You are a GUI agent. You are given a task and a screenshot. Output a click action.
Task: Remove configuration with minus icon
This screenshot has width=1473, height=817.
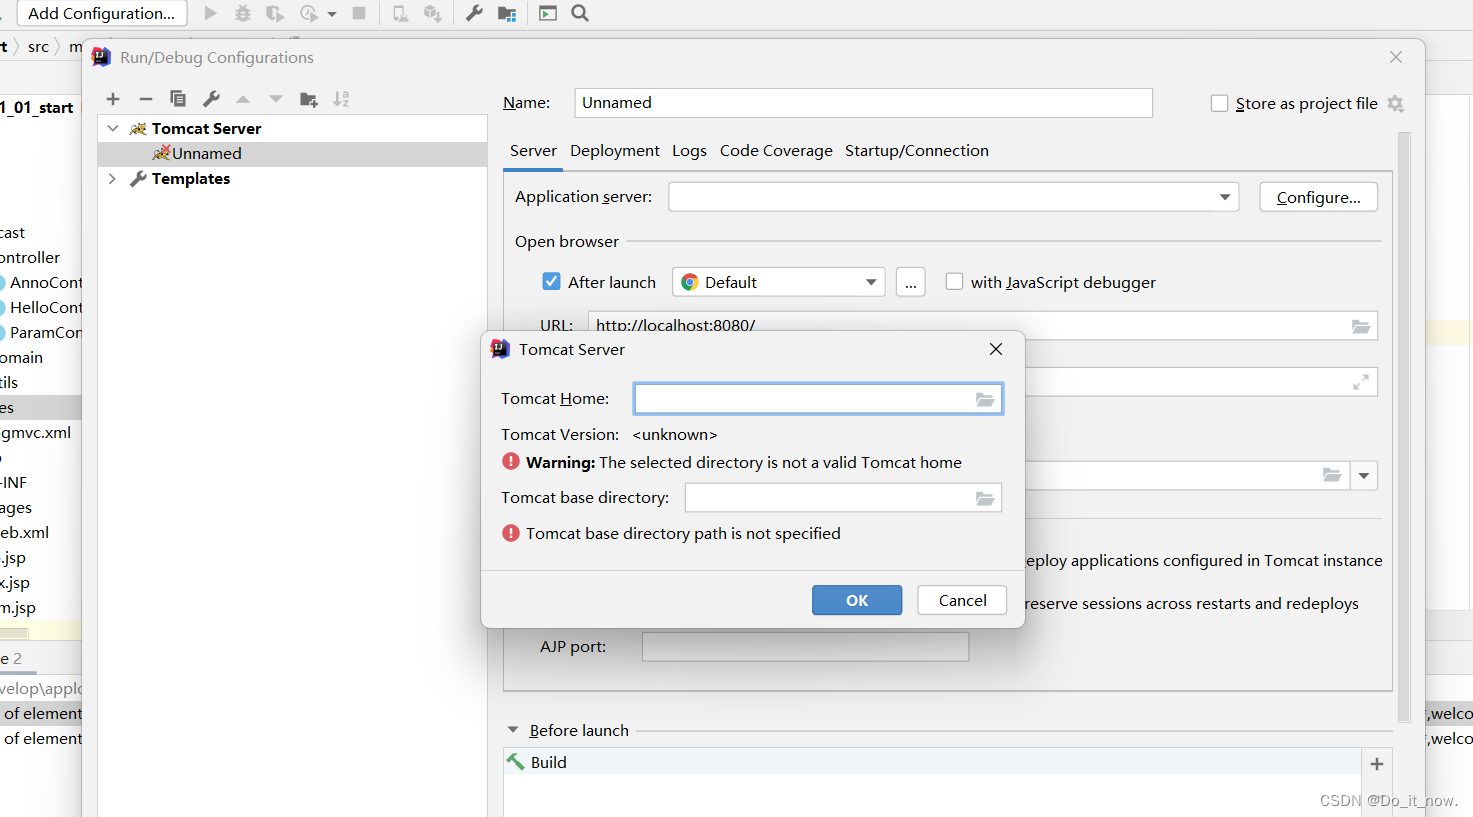(146, 99)
